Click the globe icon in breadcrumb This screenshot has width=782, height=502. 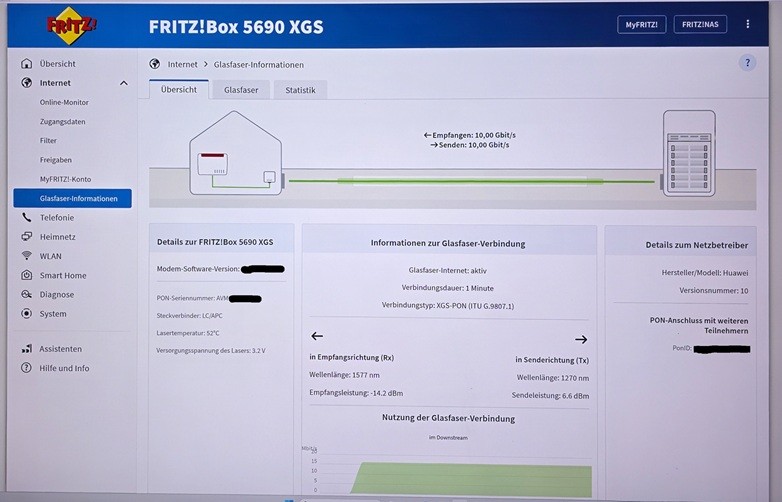click(x=155, y=64)
